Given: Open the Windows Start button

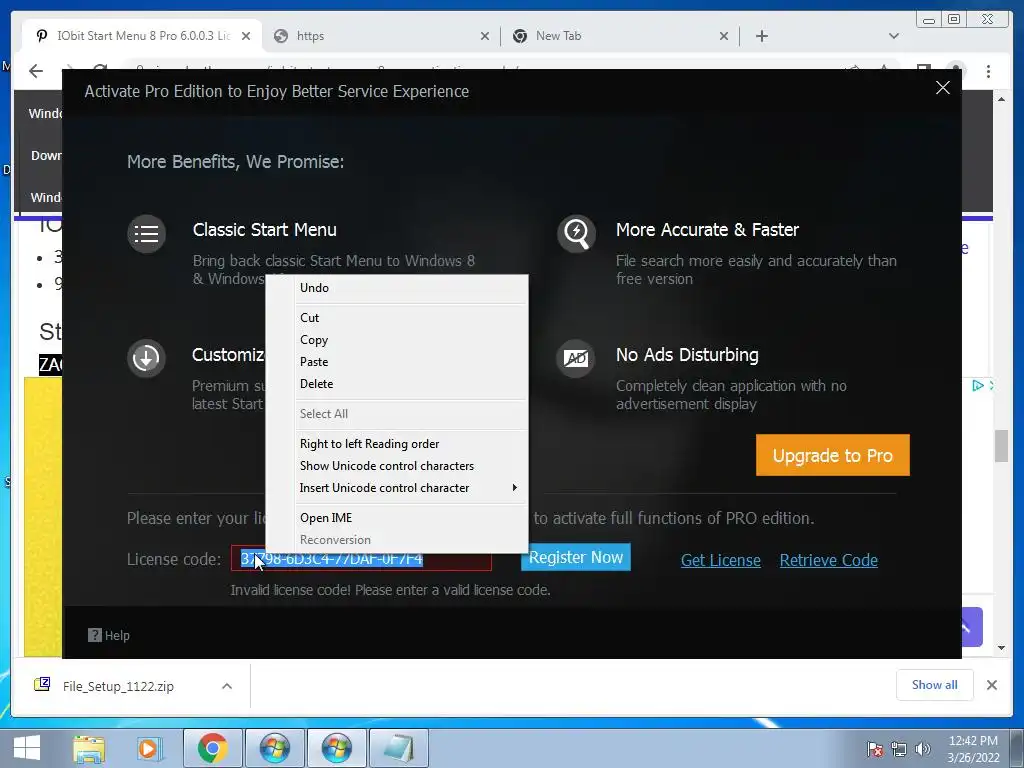Looking at the screenshot, I should point(27,748).
